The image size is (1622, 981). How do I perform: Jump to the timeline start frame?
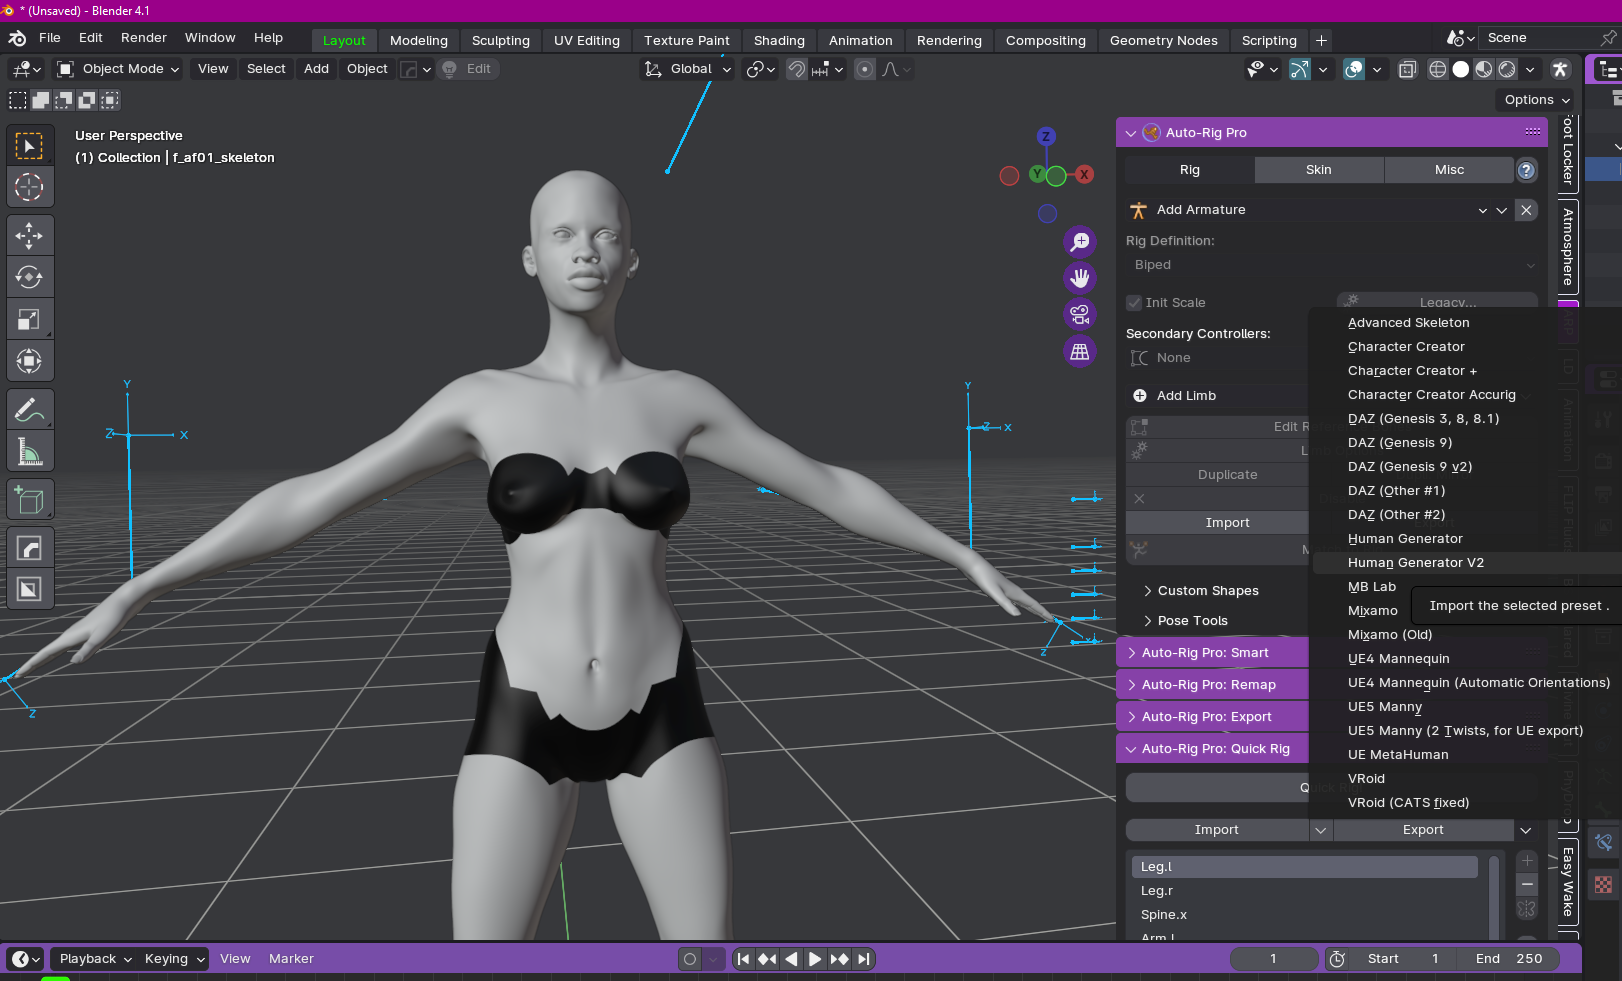pyautogui.click(x=743, y=959)
